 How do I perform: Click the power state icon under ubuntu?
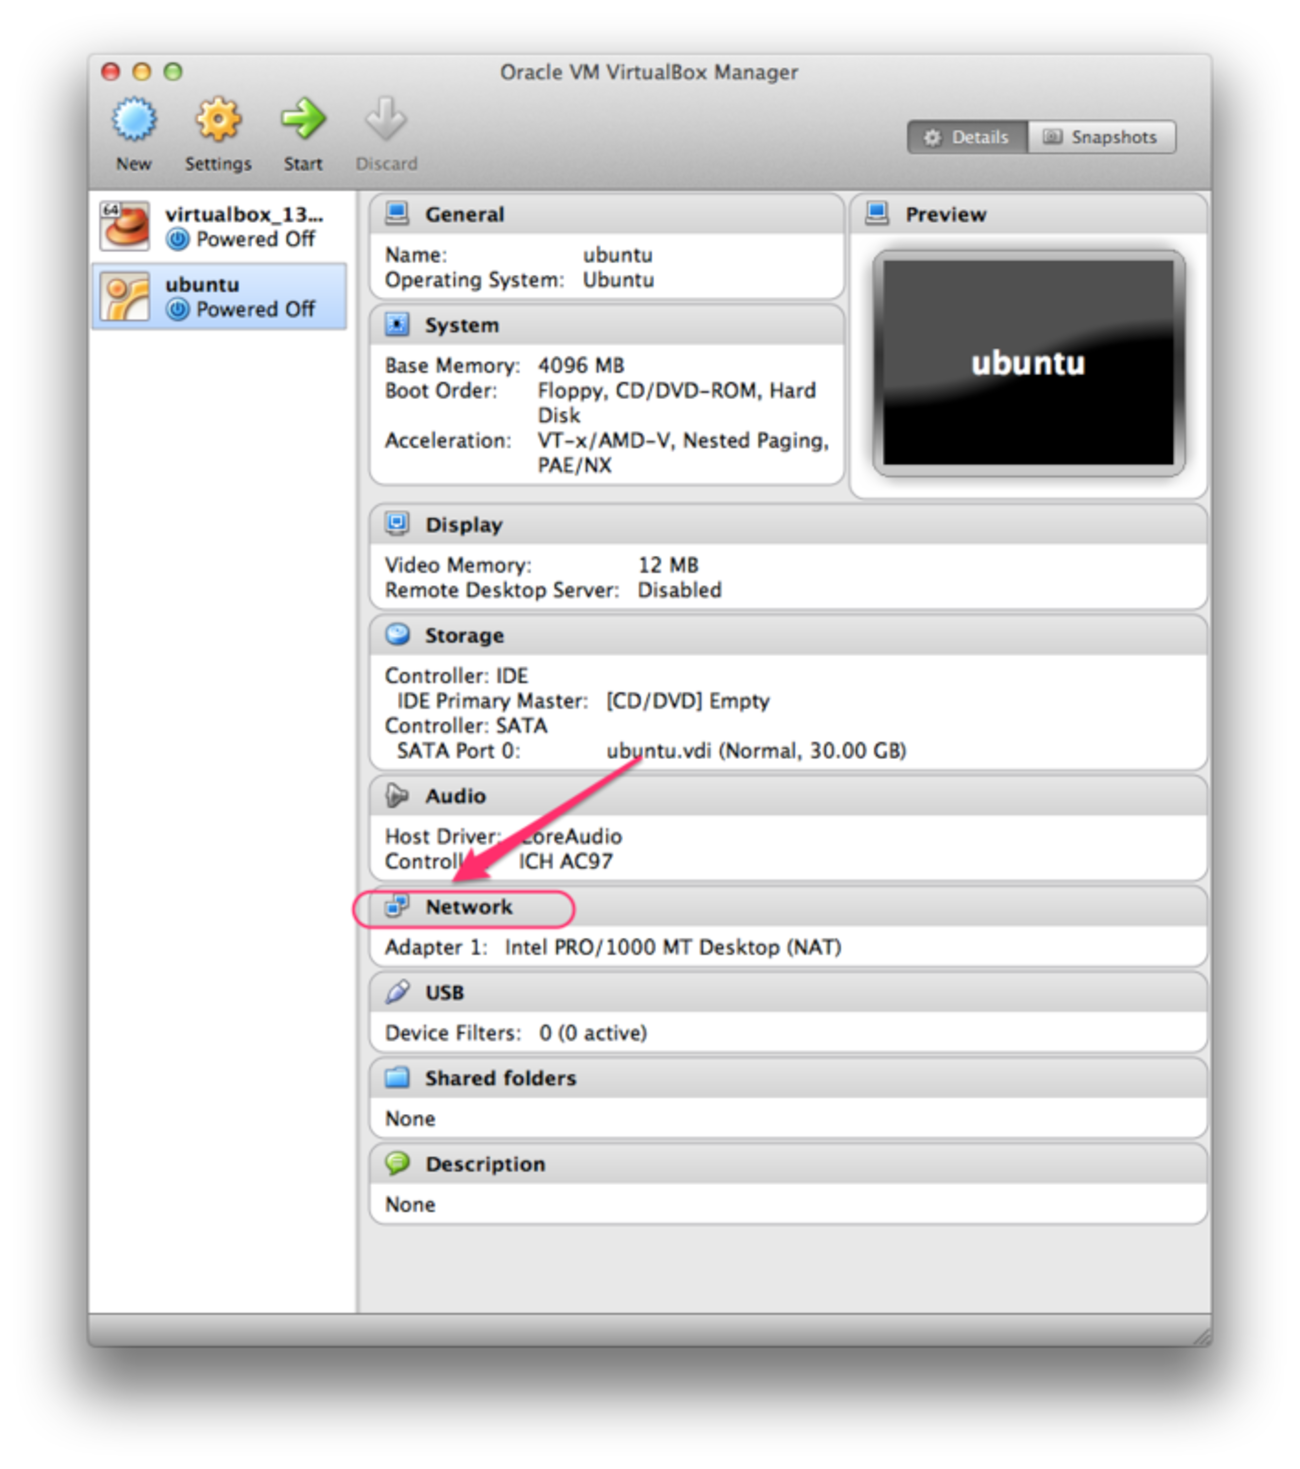pyautogui.click(x=178, y=310)
